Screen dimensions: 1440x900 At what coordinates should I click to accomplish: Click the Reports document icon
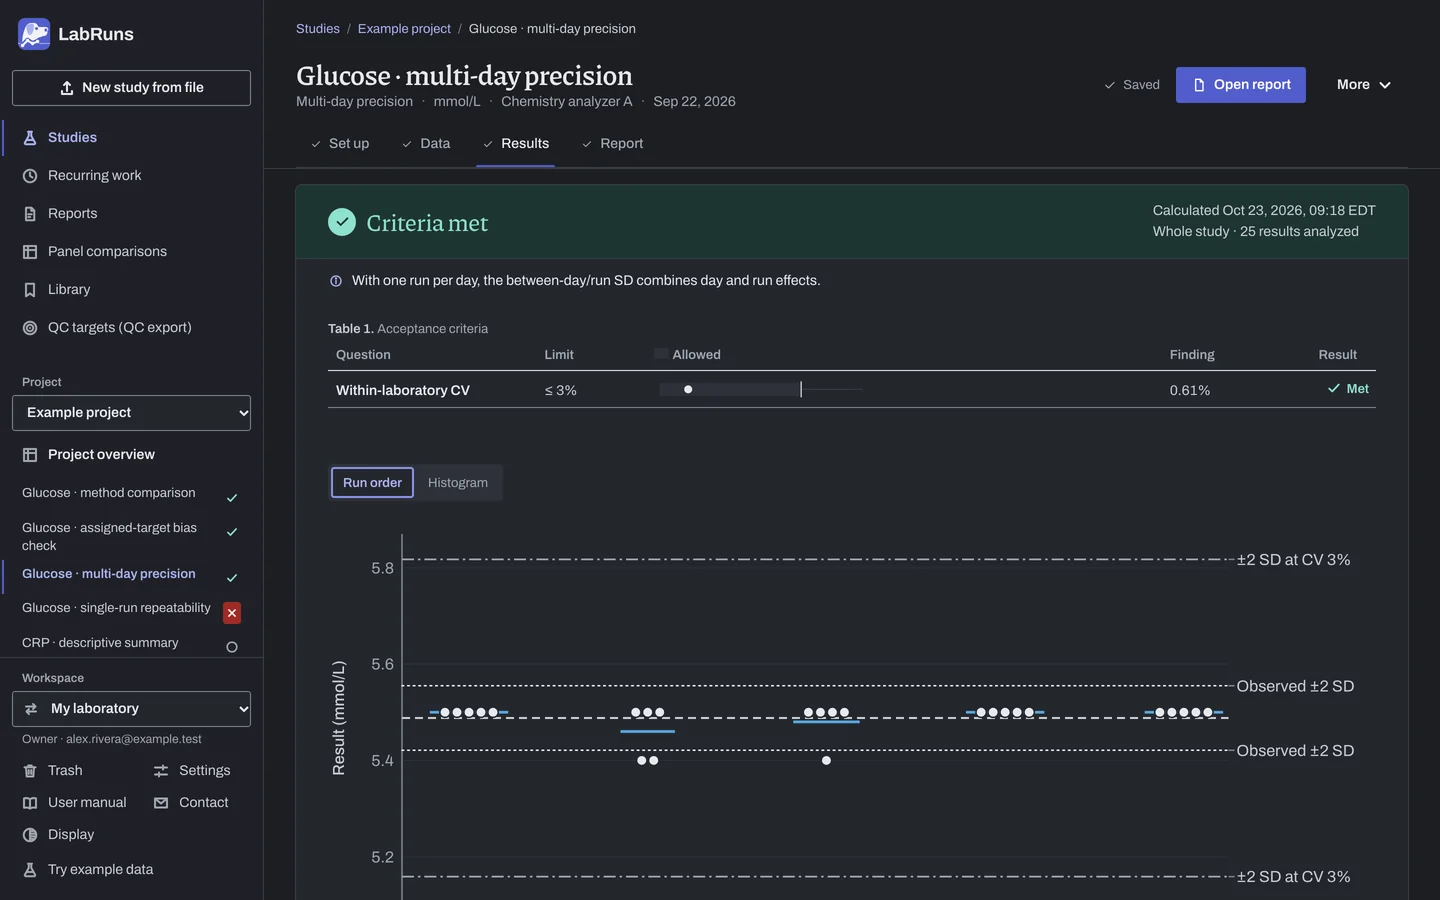(x=30, y=214)
